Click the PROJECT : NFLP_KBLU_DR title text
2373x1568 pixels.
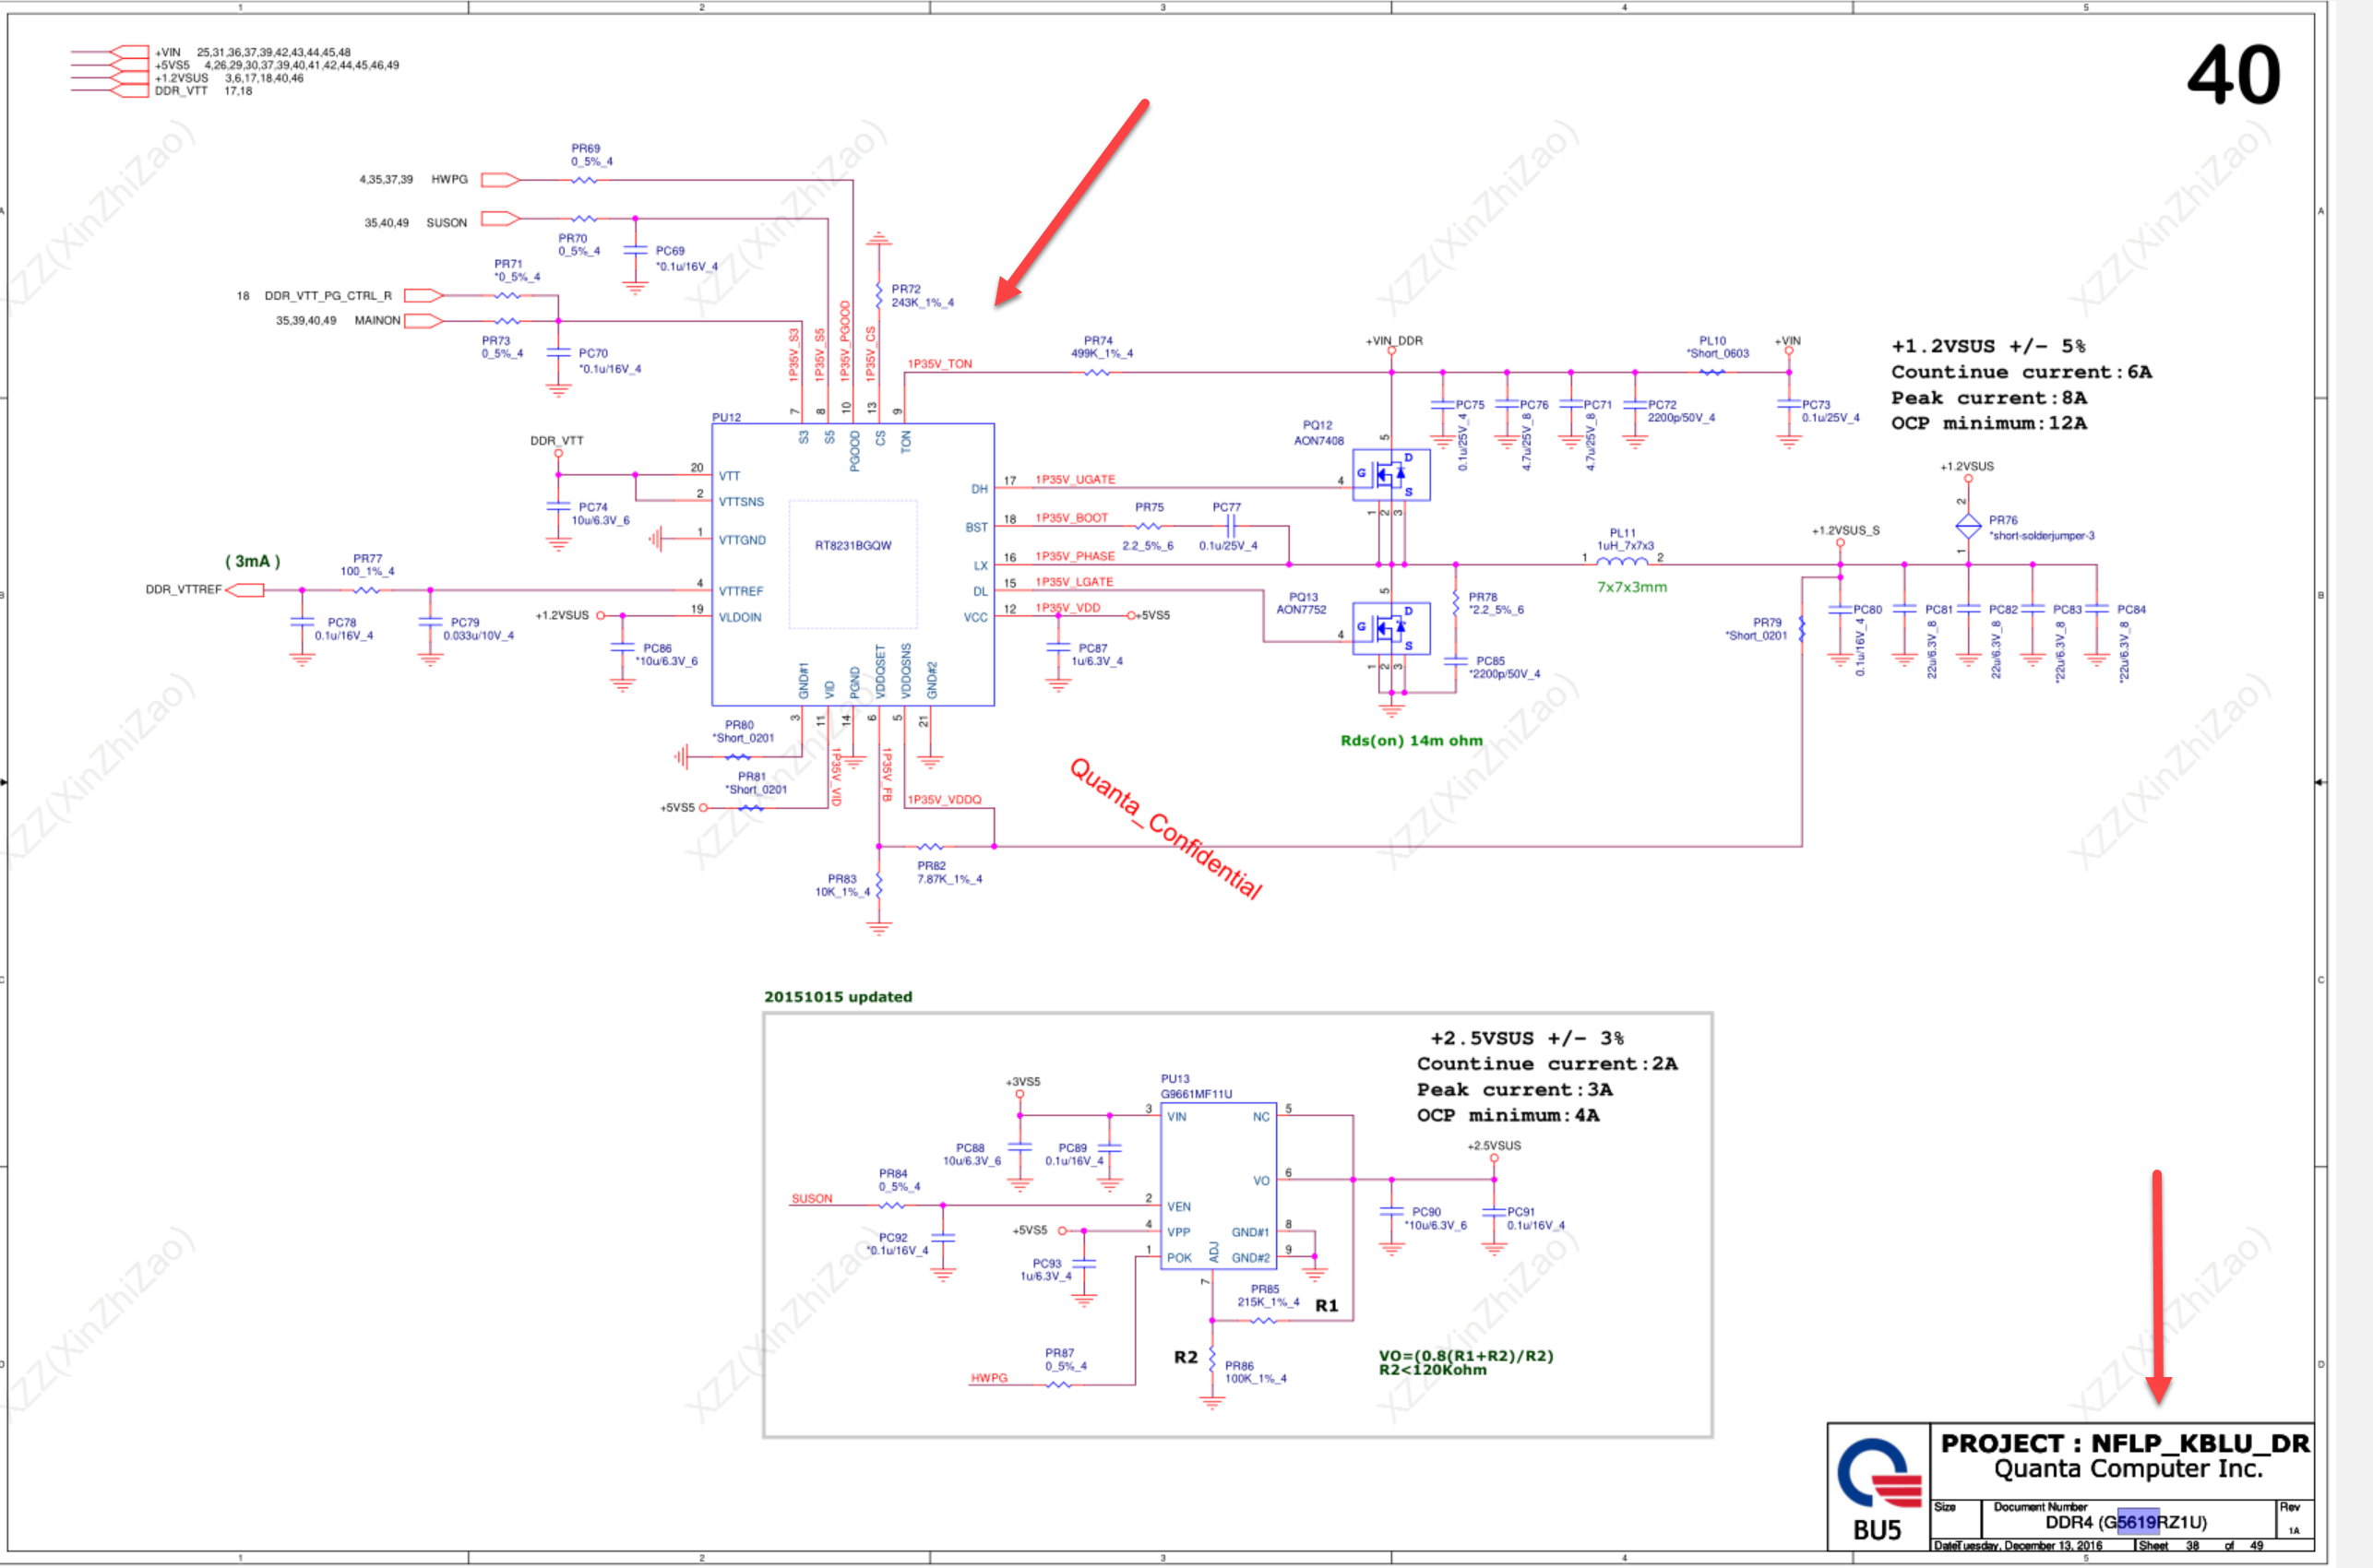pos(2124,1443)
